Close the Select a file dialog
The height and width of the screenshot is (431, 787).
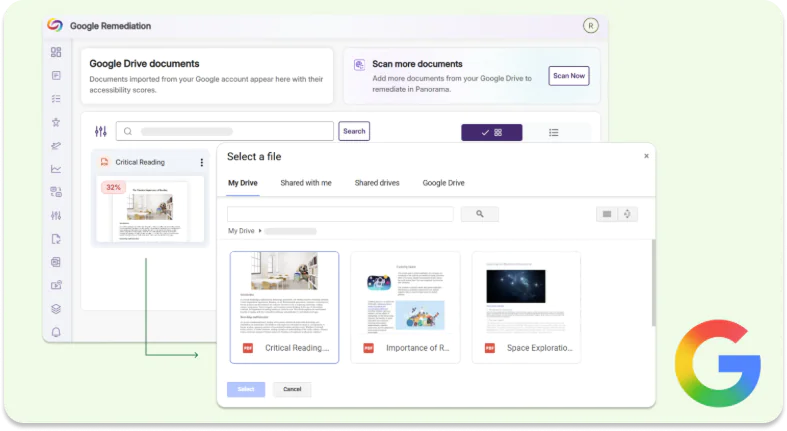tap(646, 156)
